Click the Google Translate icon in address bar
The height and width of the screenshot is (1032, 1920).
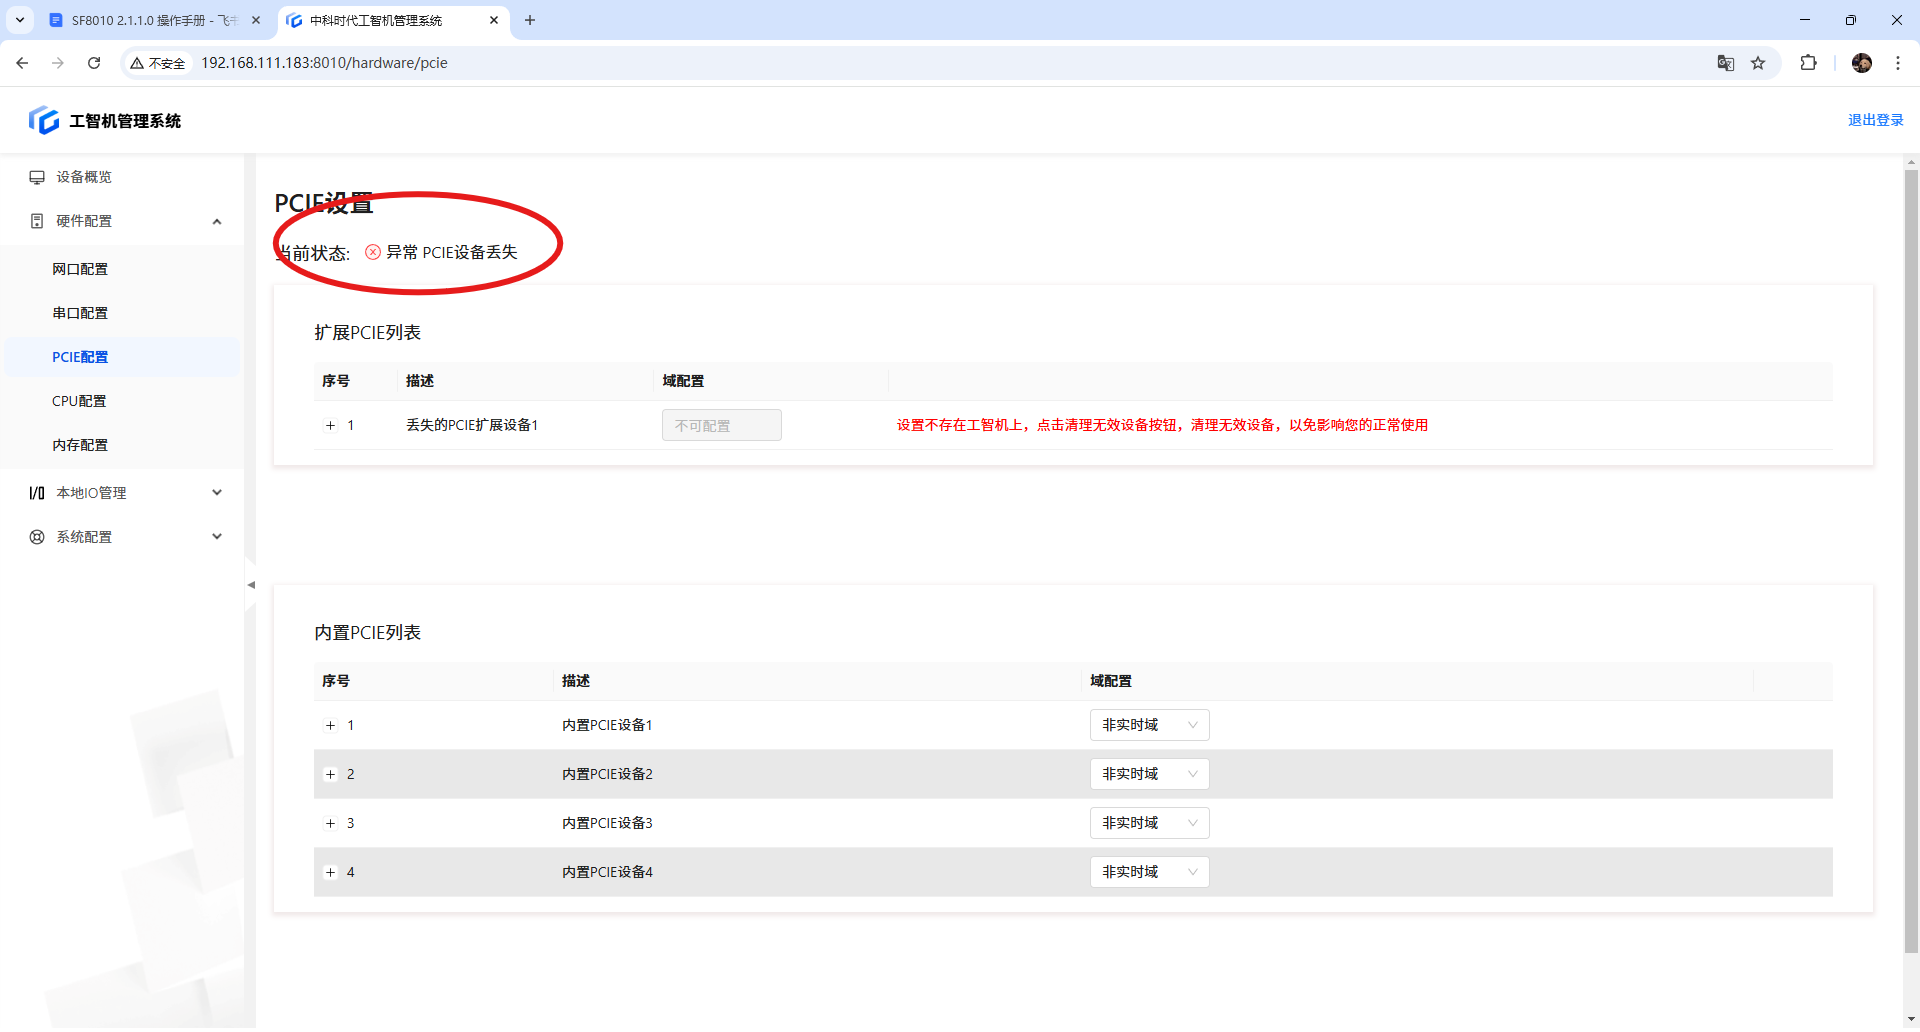[x=1726, y=63]
